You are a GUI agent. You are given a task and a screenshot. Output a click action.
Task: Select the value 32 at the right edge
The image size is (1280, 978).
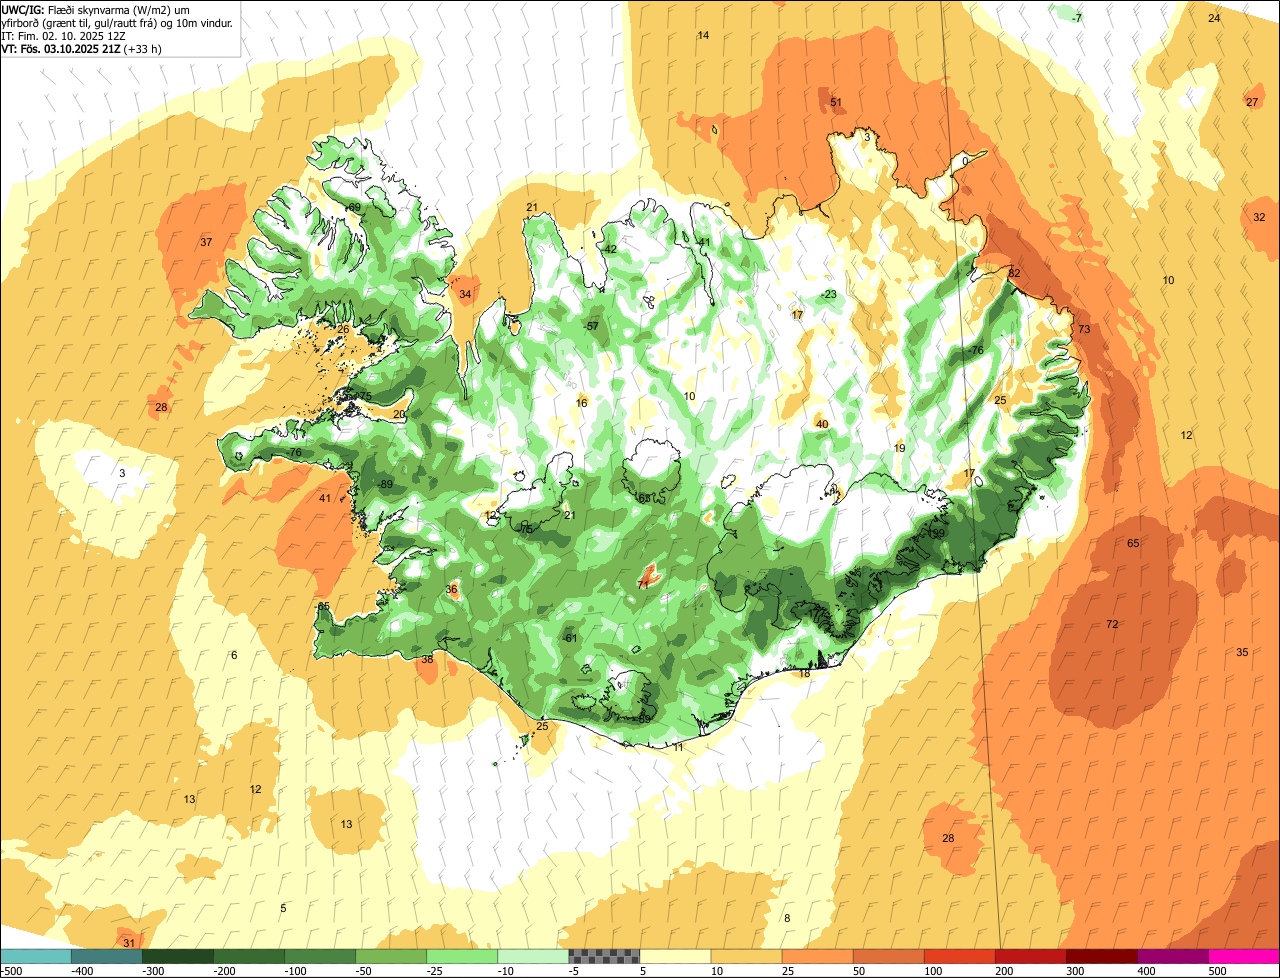1259,217
